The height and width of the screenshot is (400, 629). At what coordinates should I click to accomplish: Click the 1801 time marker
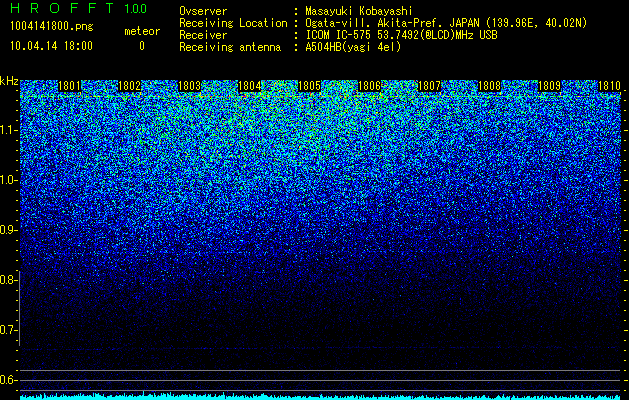(69, 86)
